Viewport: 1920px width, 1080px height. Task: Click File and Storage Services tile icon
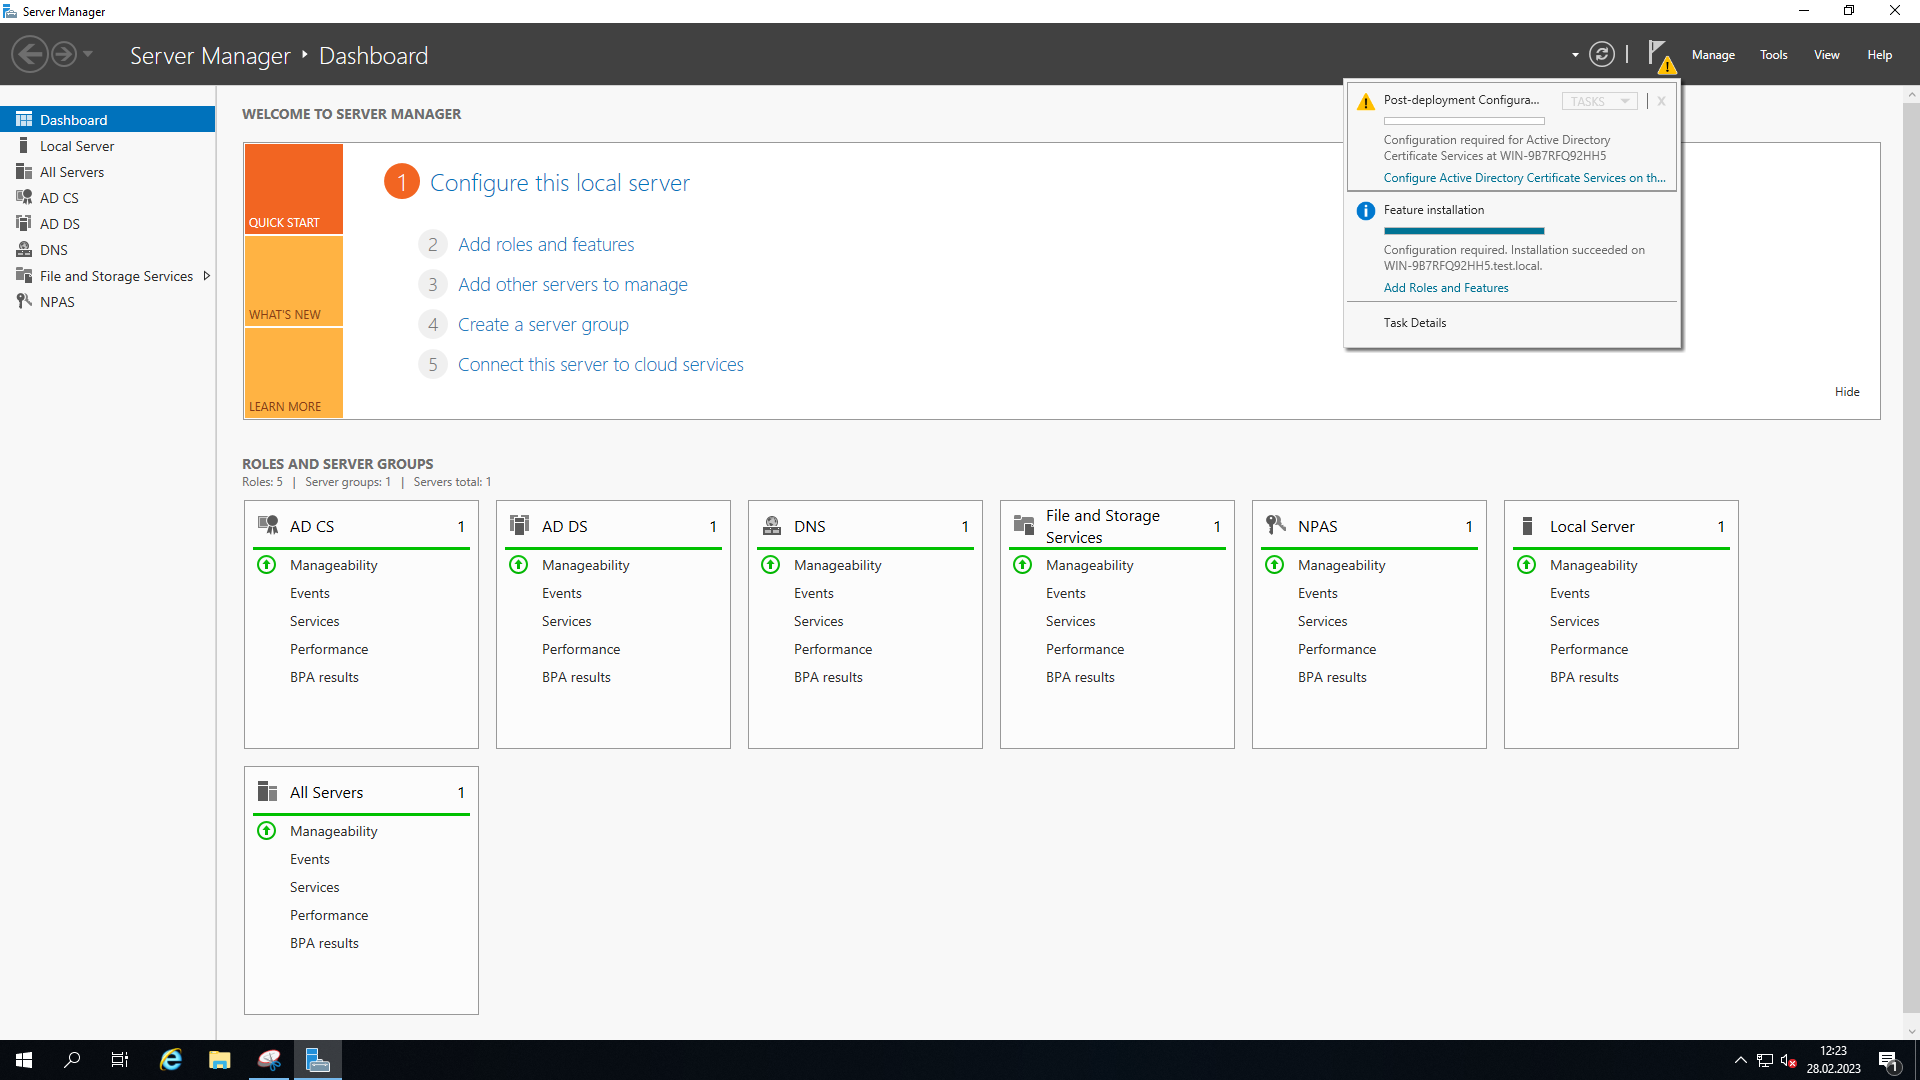1024,525
